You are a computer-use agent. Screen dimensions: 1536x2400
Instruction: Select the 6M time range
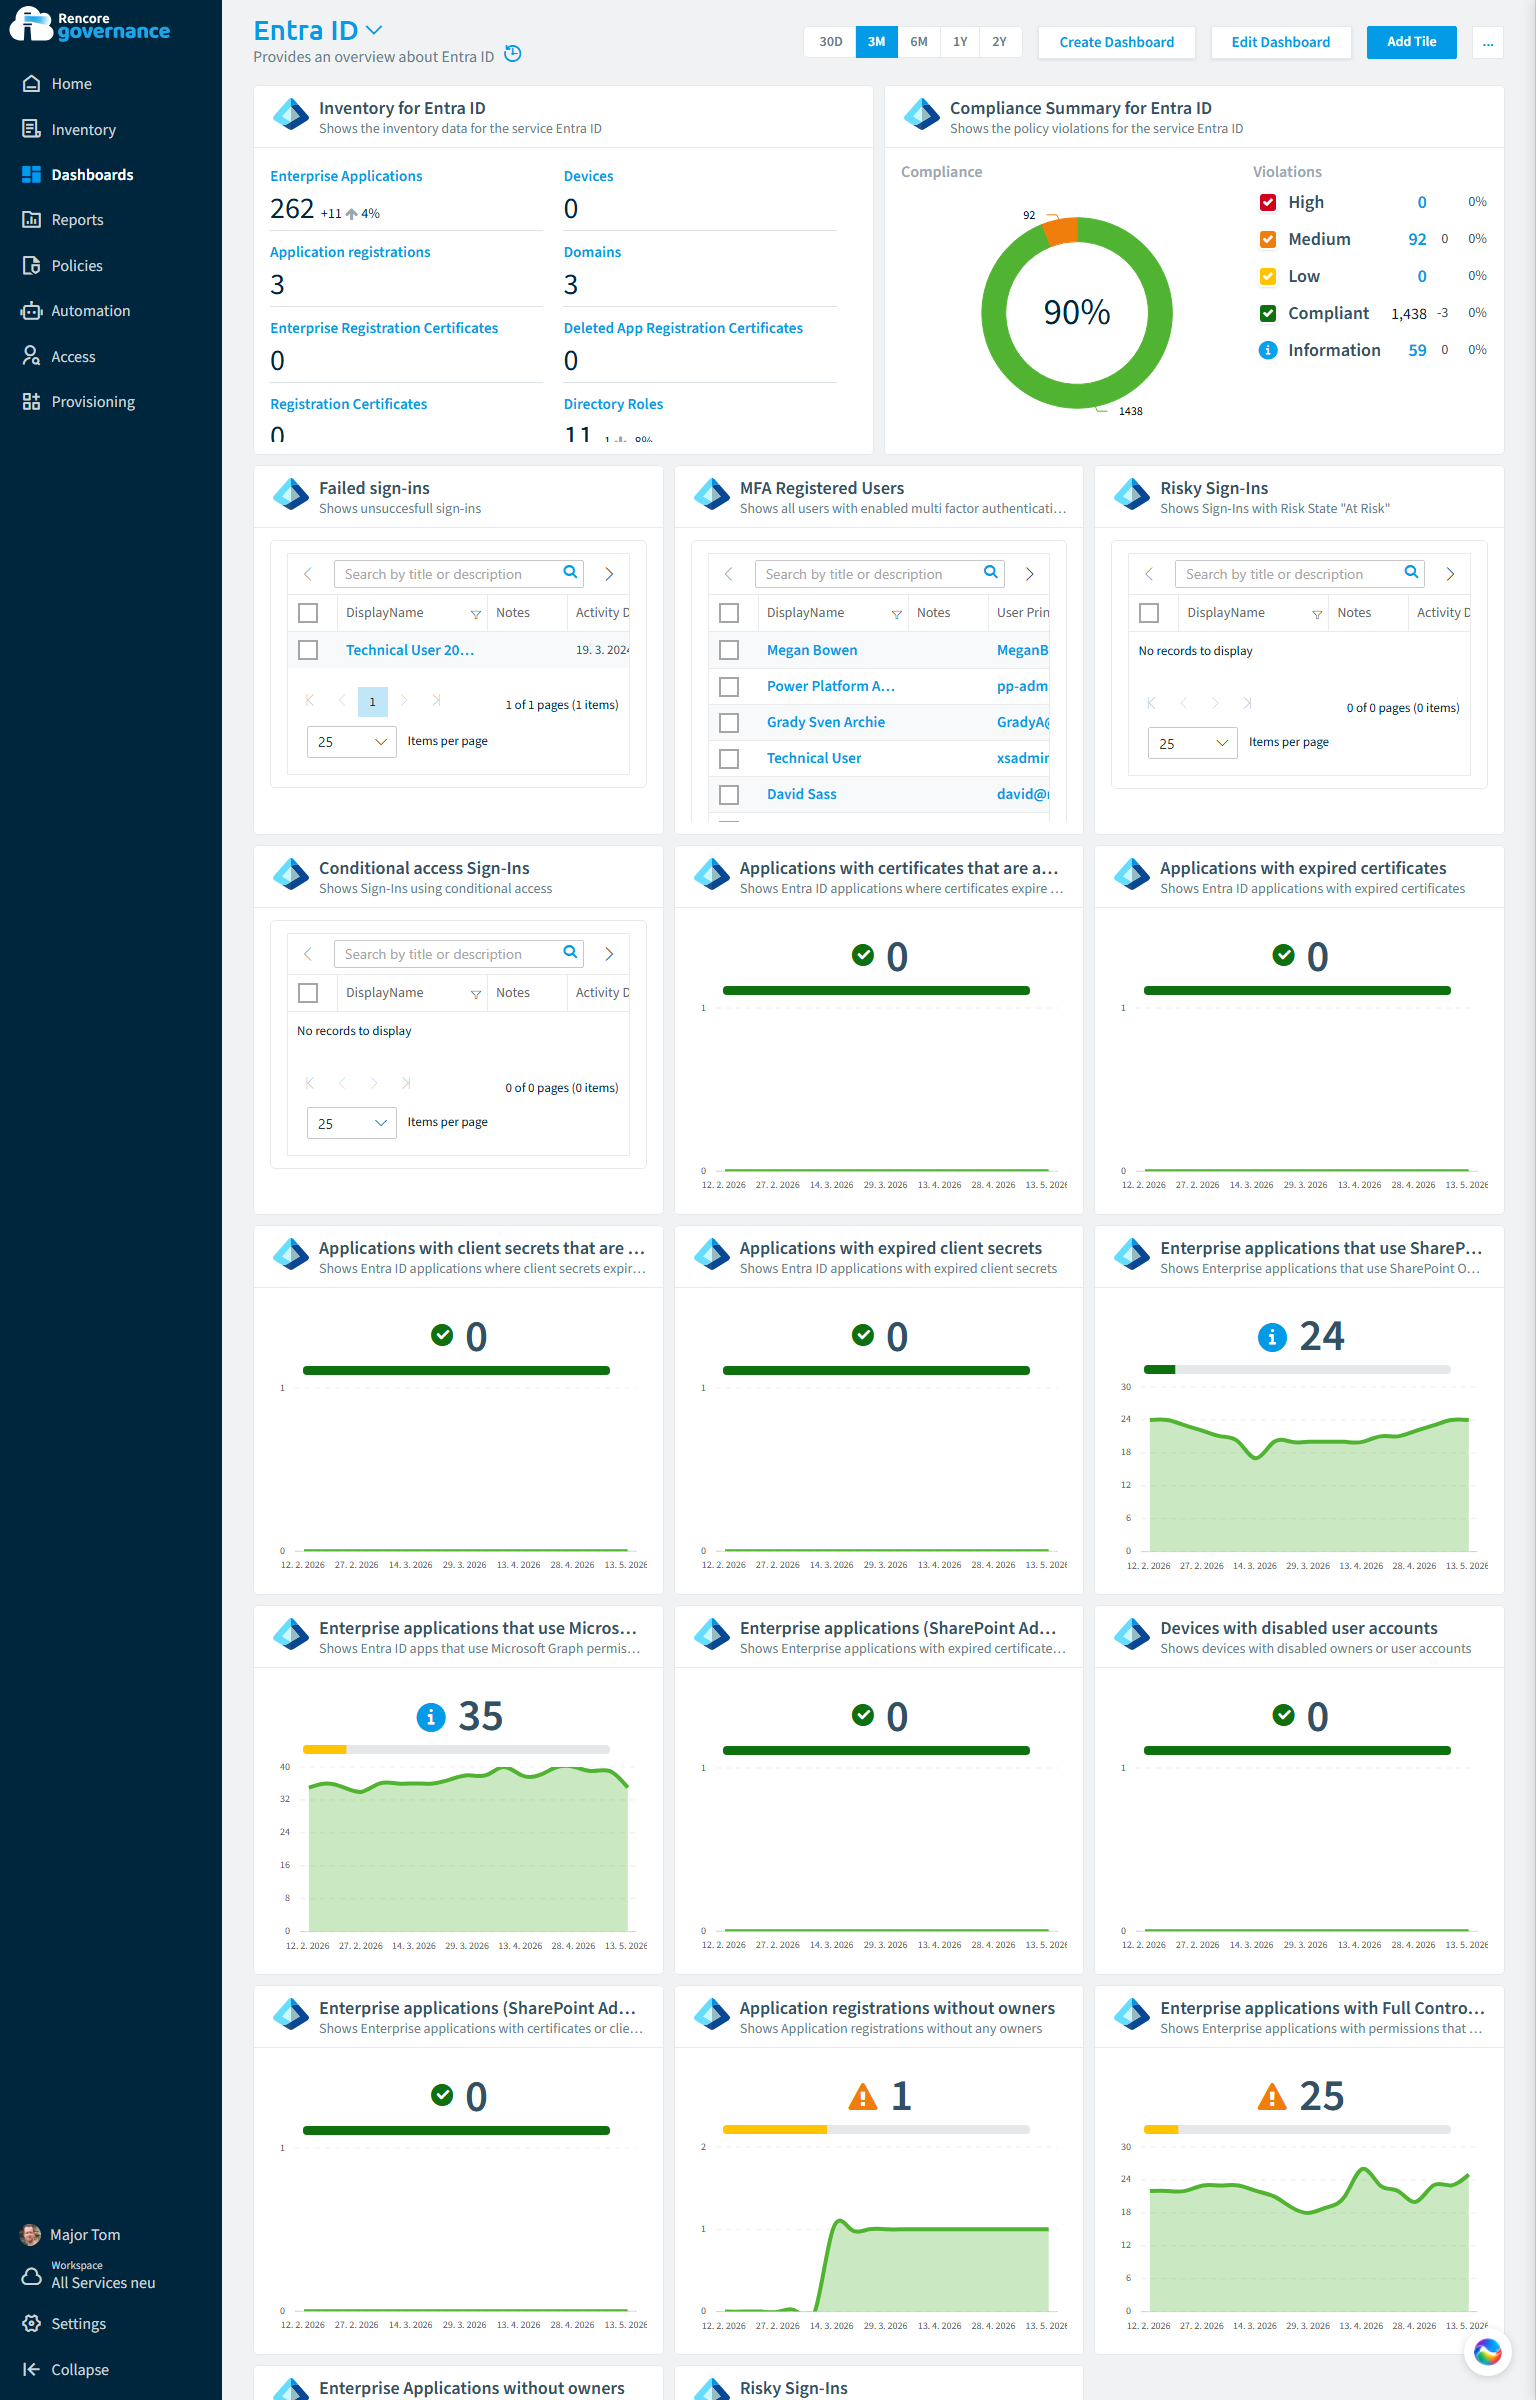[919, 42]
